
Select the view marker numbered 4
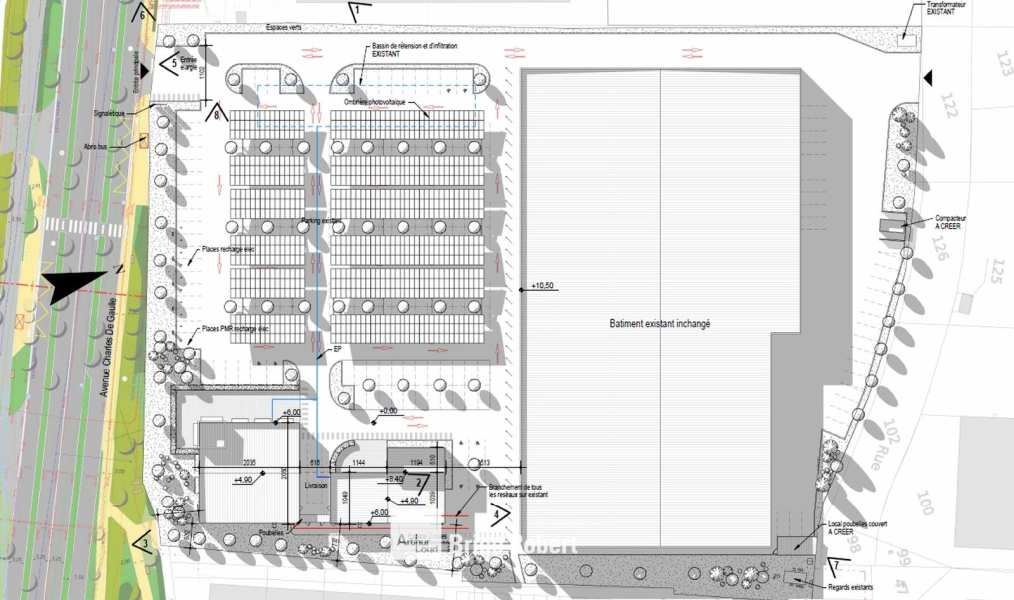click(497, 515)
